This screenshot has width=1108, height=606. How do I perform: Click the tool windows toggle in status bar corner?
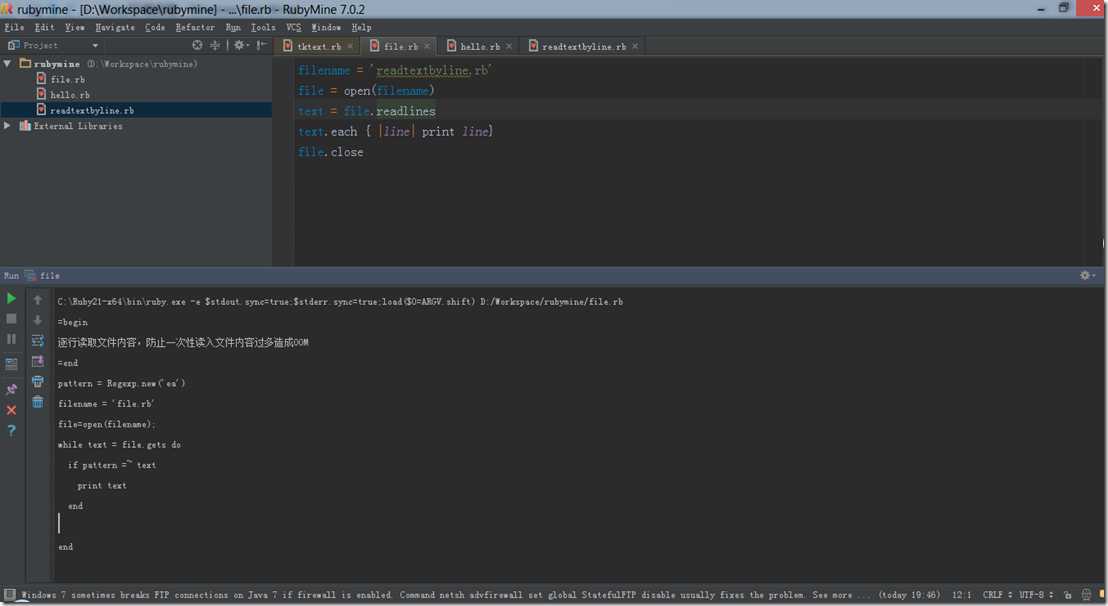9,595
